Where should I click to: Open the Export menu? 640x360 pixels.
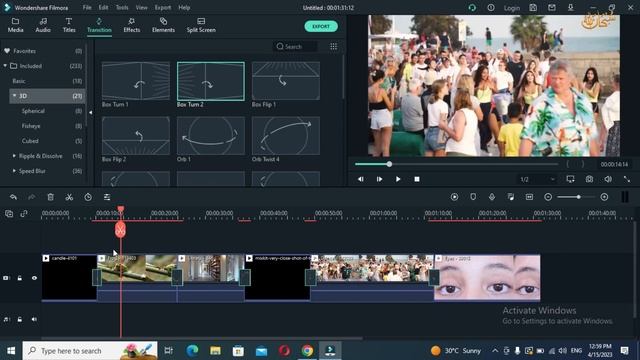[x=163, y=7]
